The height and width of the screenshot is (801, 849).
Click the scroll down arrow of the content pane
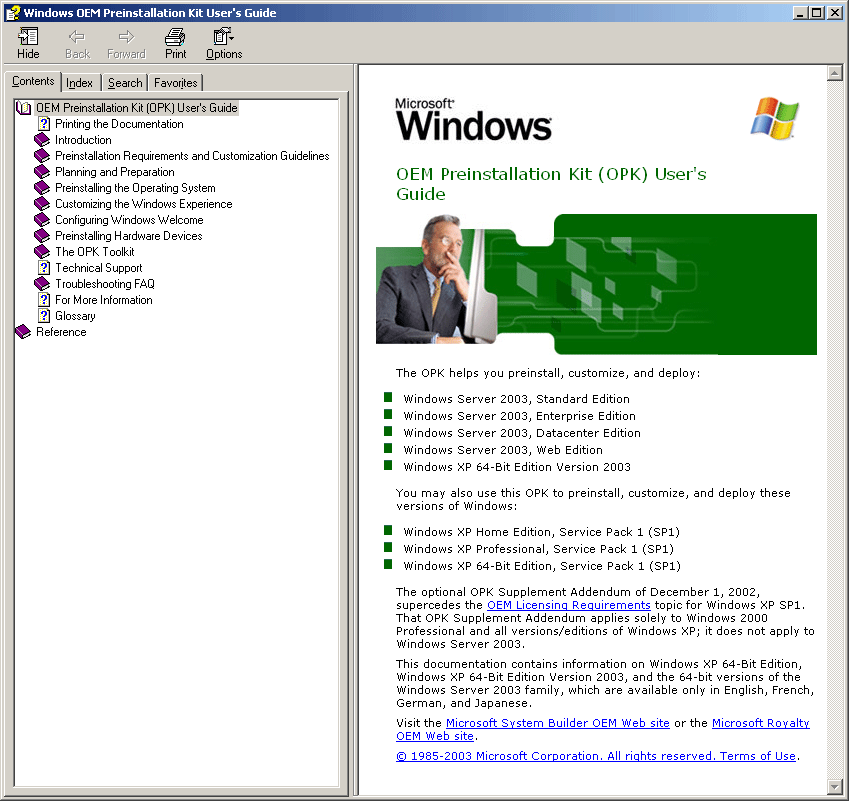click(834, 786)
